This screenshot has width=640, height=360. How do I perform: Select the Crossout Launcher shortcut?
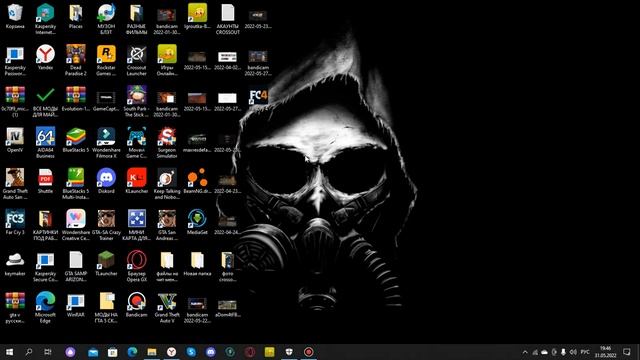(137, 60)
